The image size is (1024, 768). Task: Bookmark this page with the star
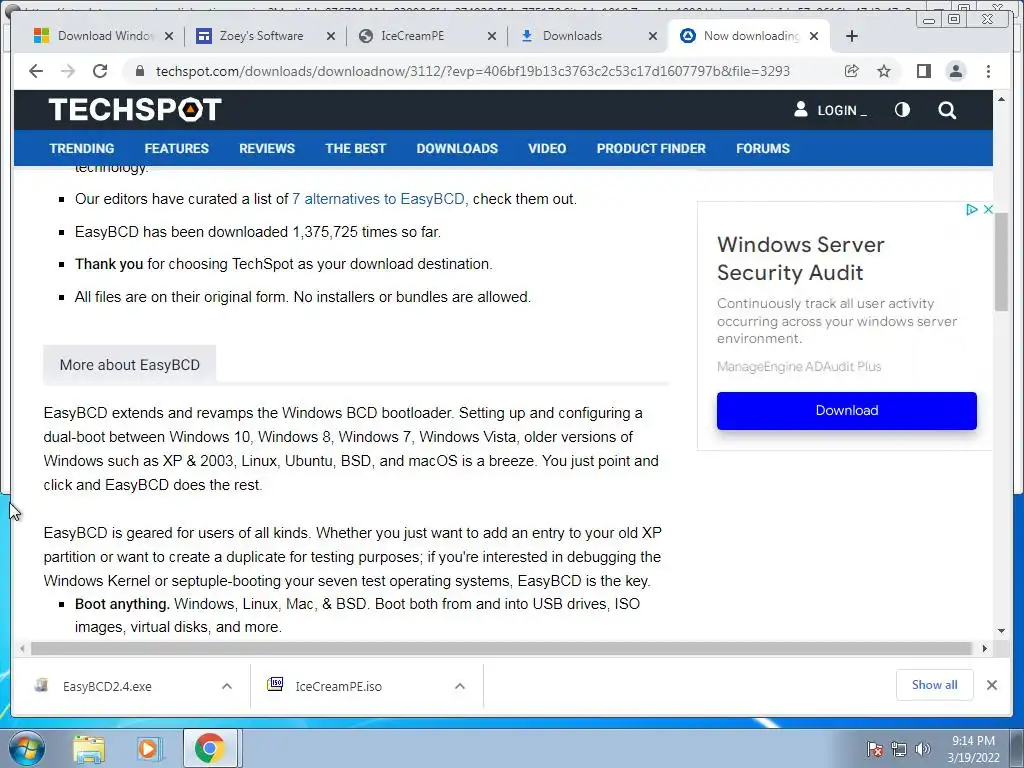tap(884, 71)
